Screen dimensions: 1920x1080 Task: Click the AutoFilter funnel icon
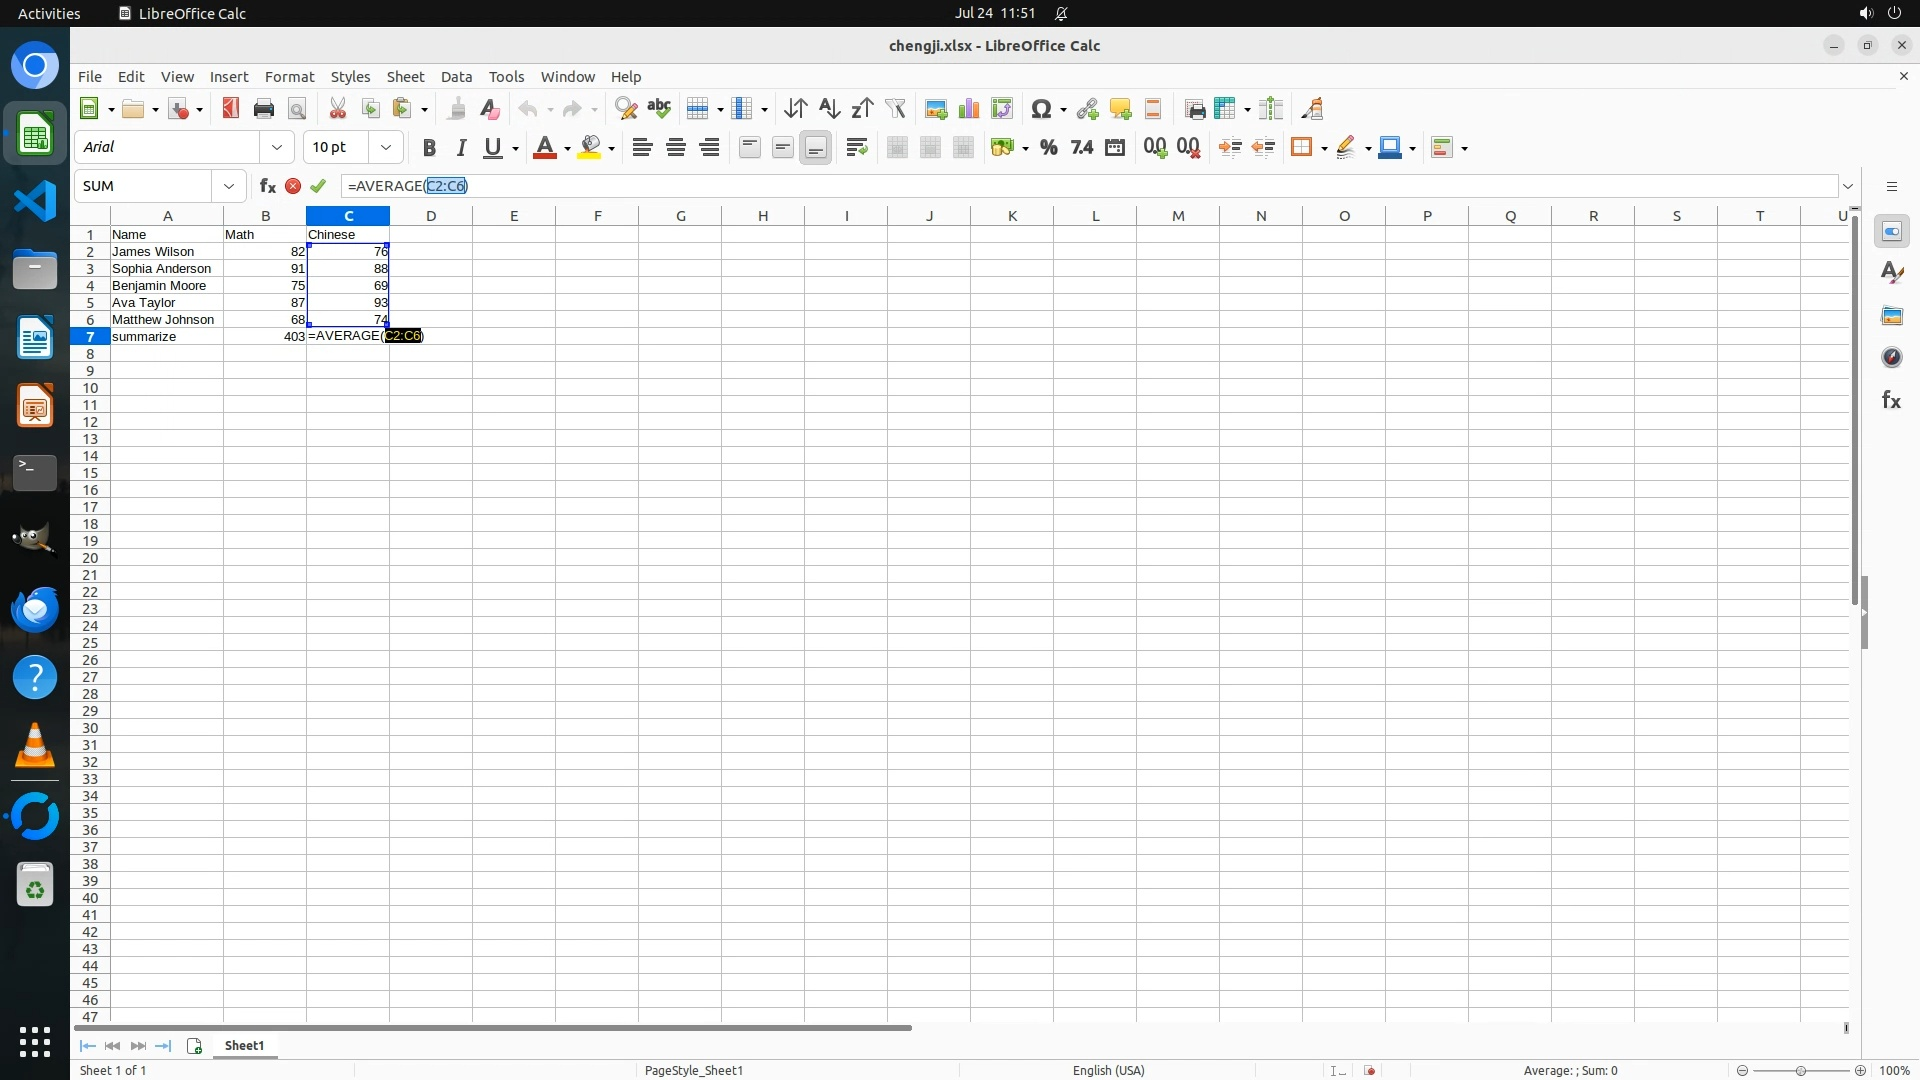pos(895,109)
